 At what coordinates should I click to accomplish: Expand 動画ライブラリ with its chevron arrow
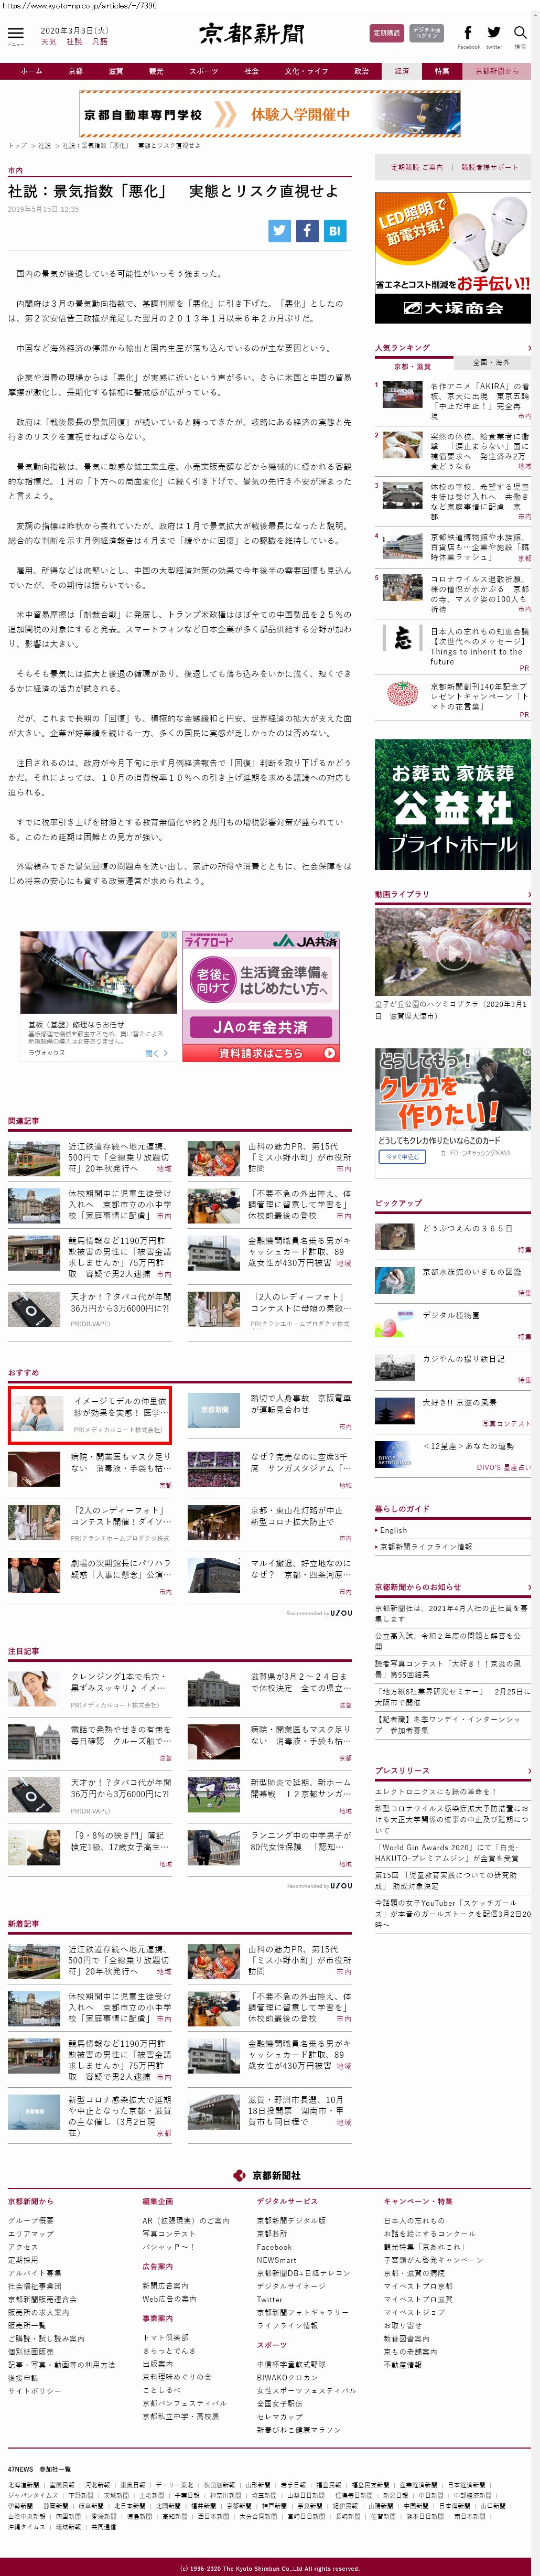pyautogui.click(x=529, y=894)
